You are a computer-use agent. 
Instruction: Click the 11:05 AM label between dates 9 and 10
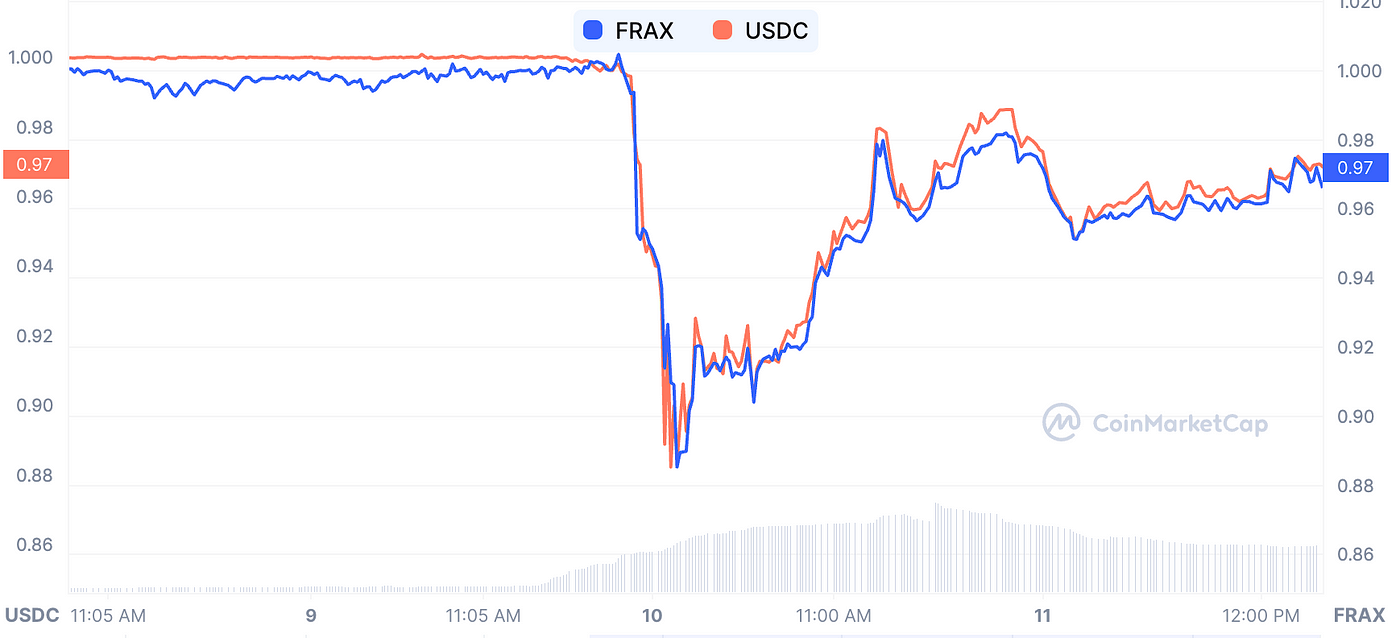(485, 615)
